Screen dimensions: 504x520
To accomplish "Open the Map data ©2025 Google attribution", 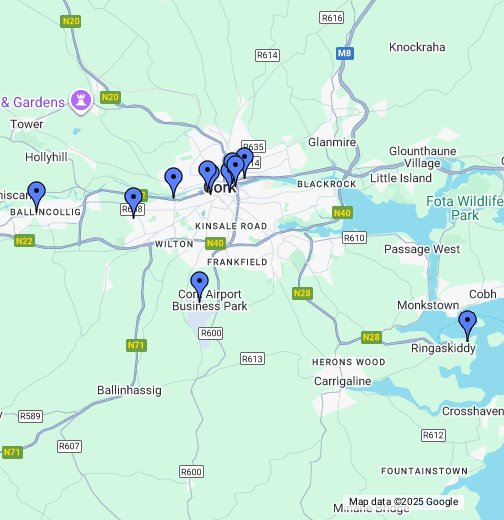I will coord(403,502).
